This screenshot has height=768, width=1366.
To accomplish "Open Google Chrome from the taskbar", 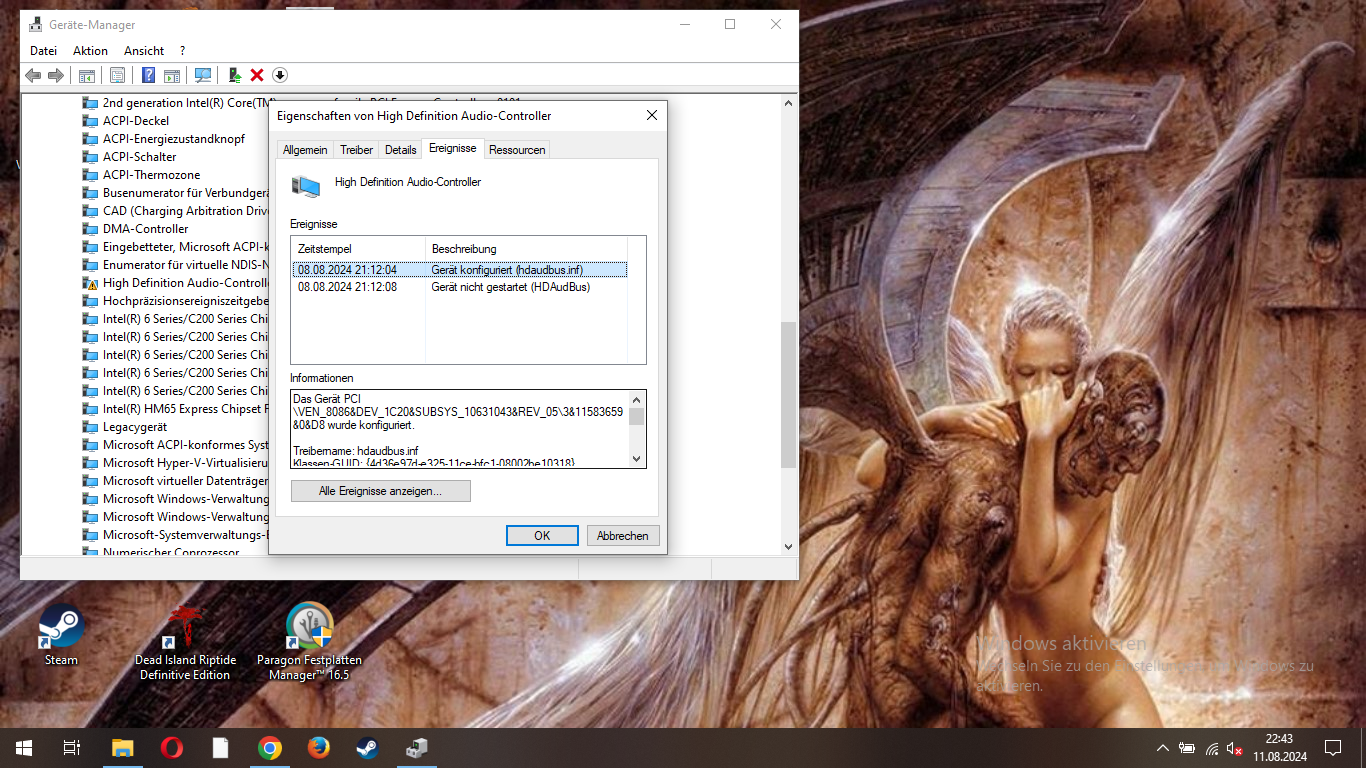I will click(269, 748).
